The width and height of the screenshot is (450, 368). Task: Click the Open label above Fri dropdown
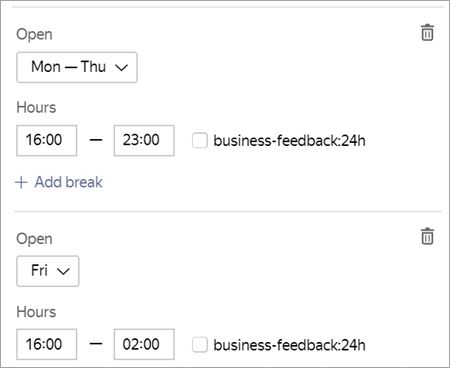(34, 239)
